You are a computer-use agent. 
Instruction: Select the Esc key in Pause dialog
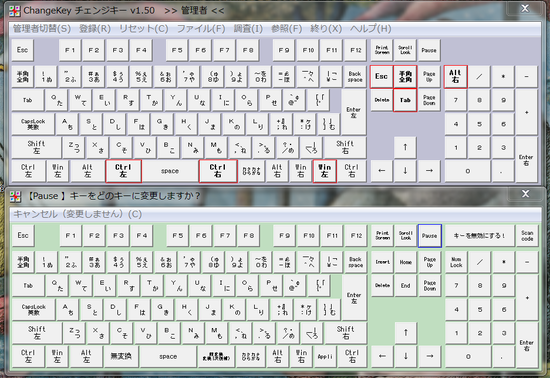[23, 236]
